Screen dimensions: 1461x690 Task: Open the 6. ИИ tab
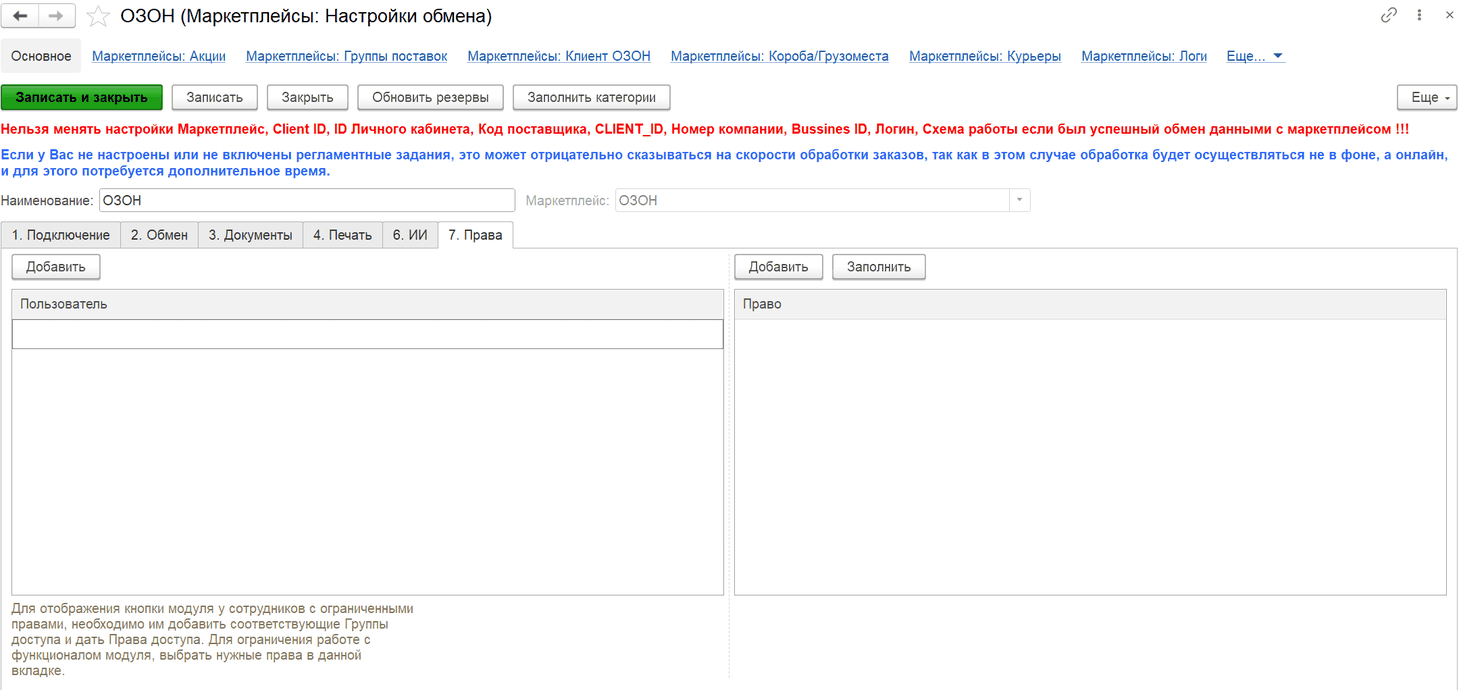click(410, 235)
